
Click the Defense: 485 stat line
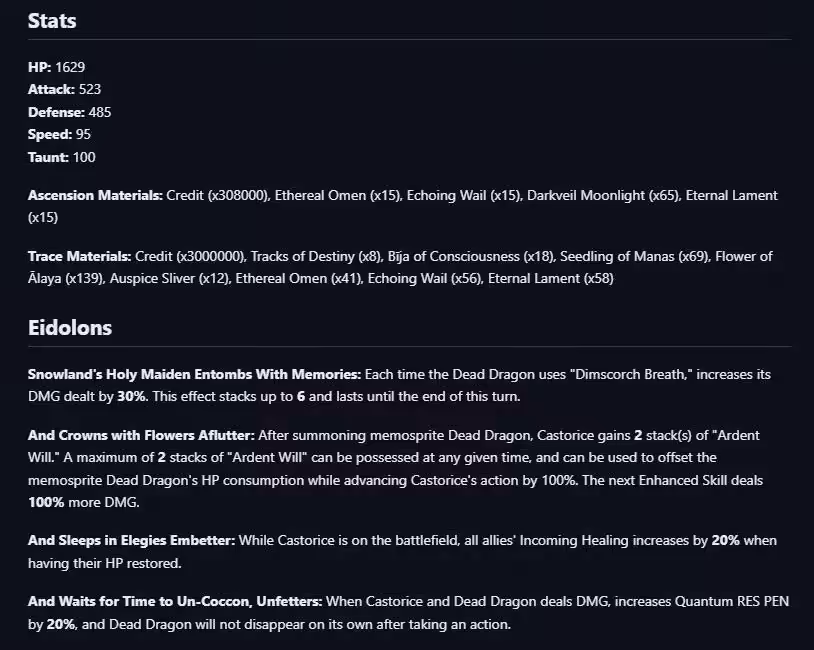(70, 112)
